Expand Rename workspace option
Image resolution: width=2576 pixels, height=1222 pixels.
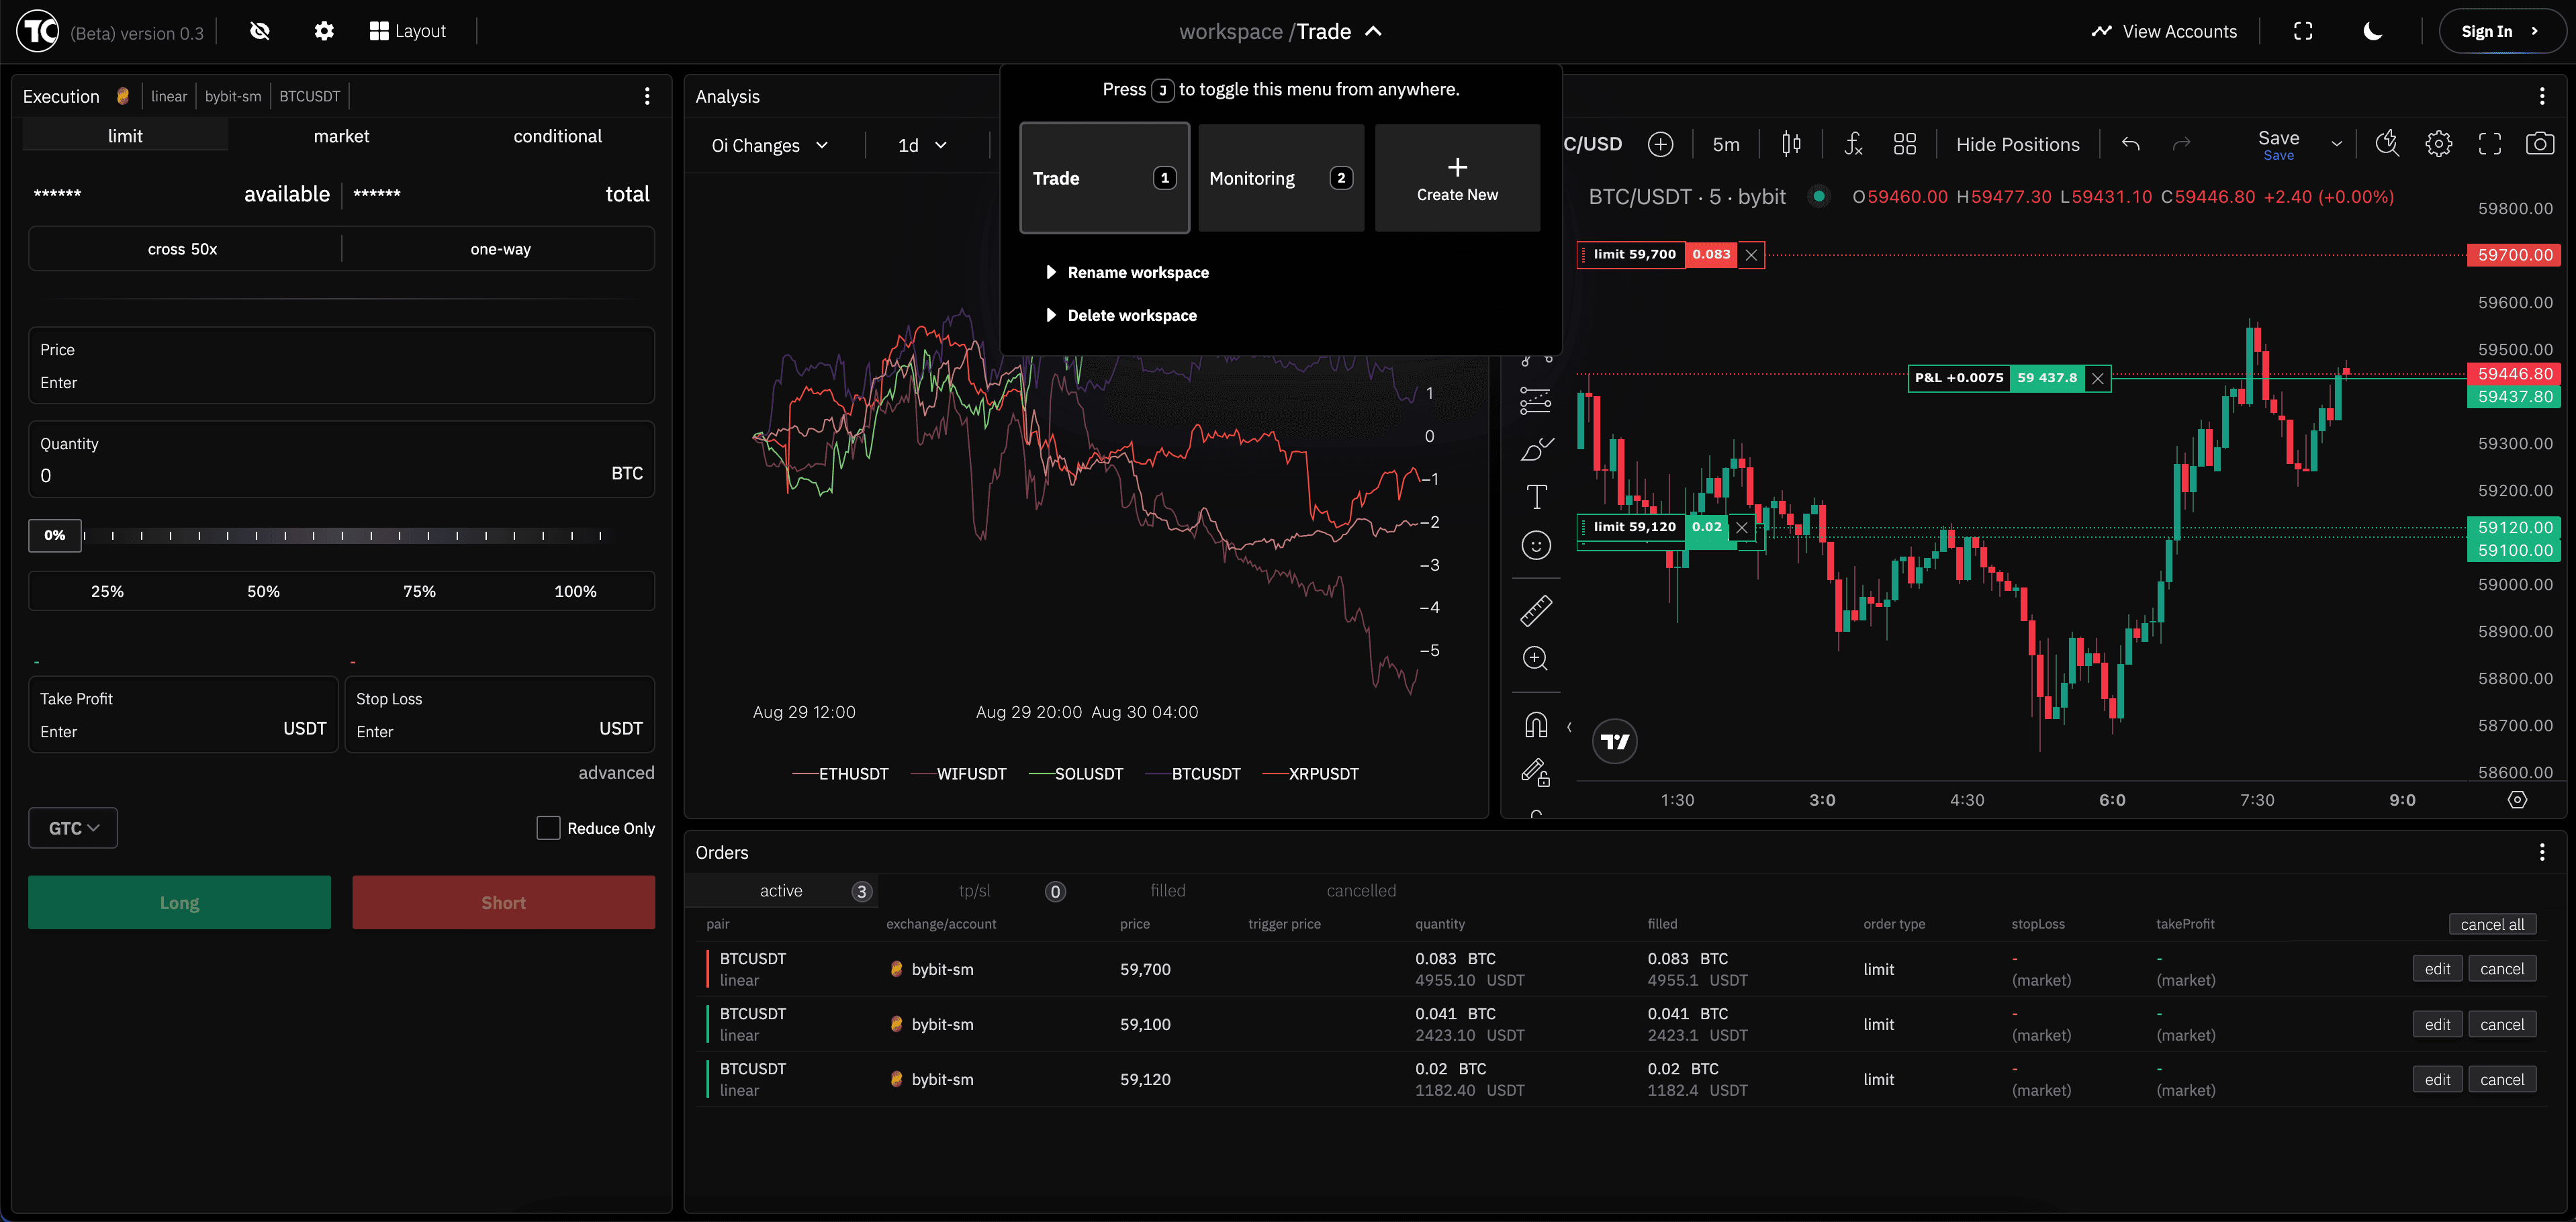click(1127, 272)
